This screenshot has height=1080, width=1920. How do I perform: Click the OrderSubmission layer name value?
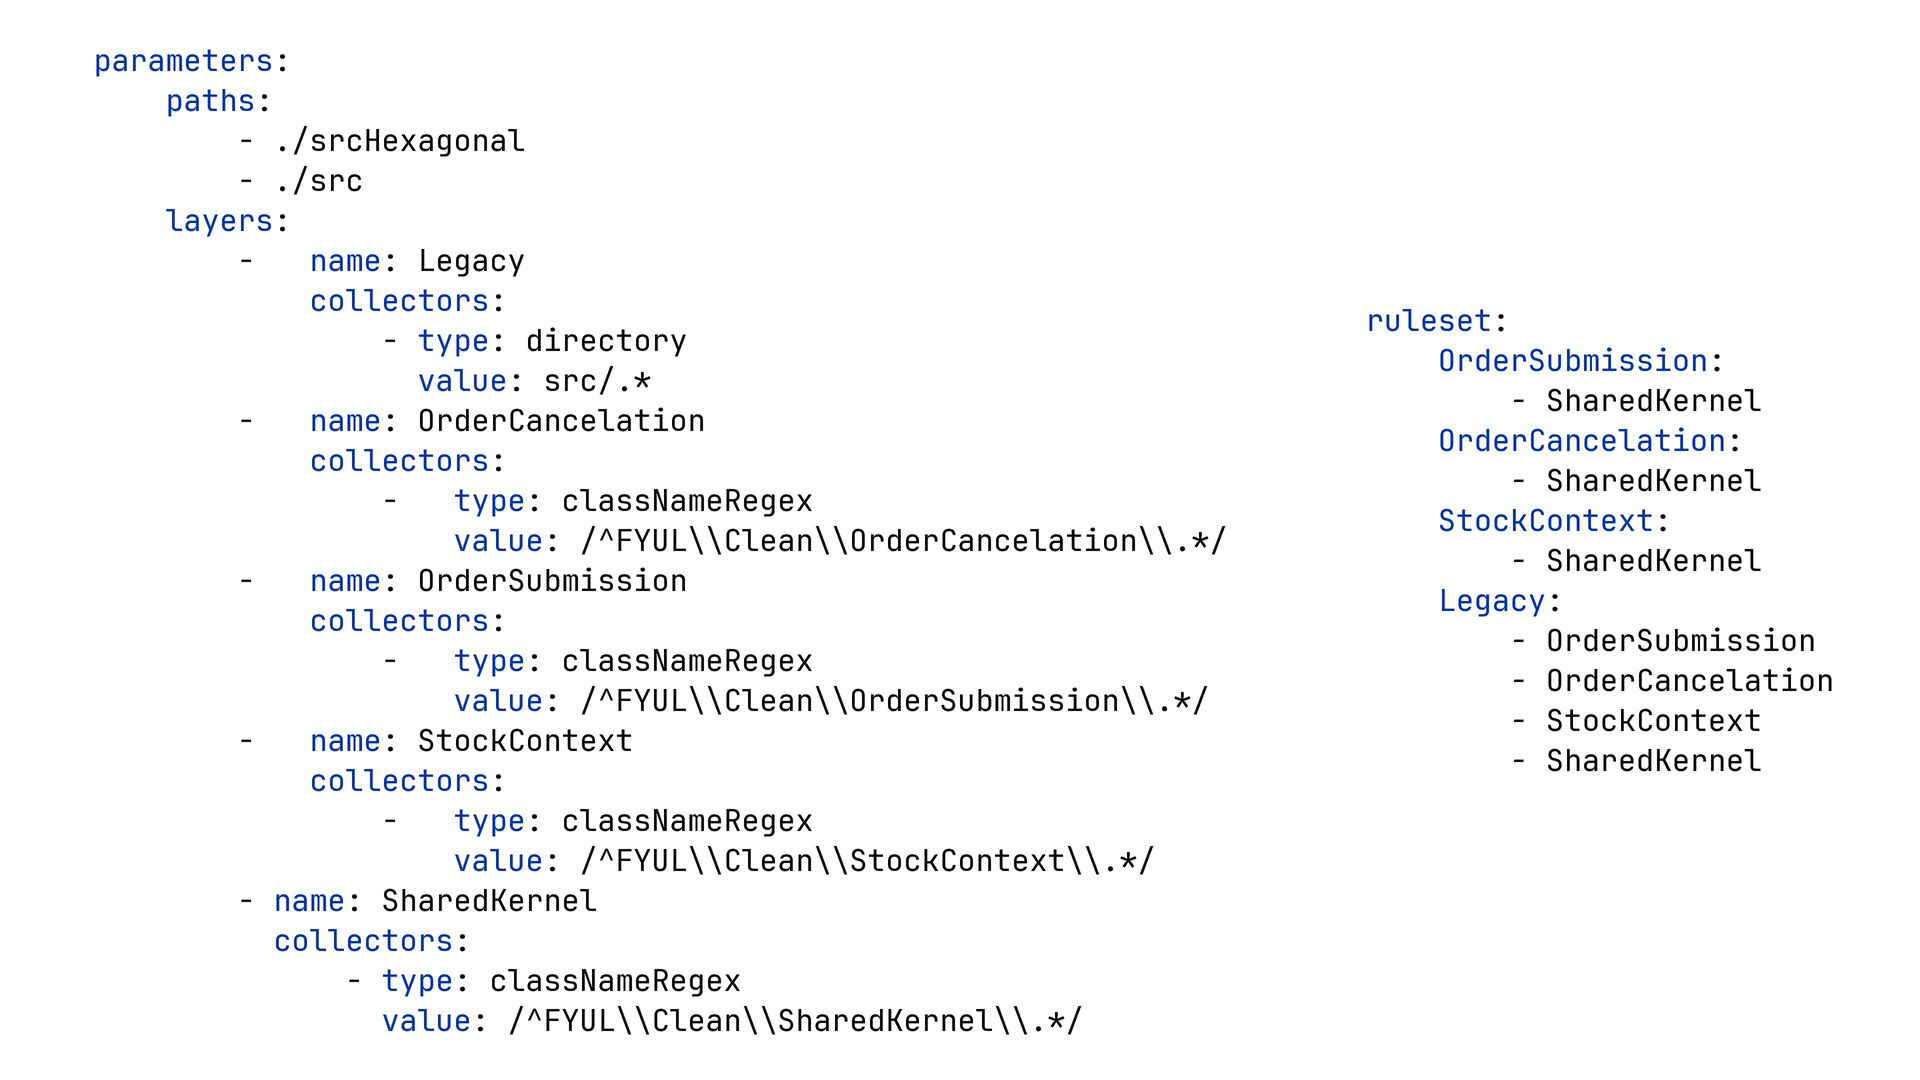551,582
